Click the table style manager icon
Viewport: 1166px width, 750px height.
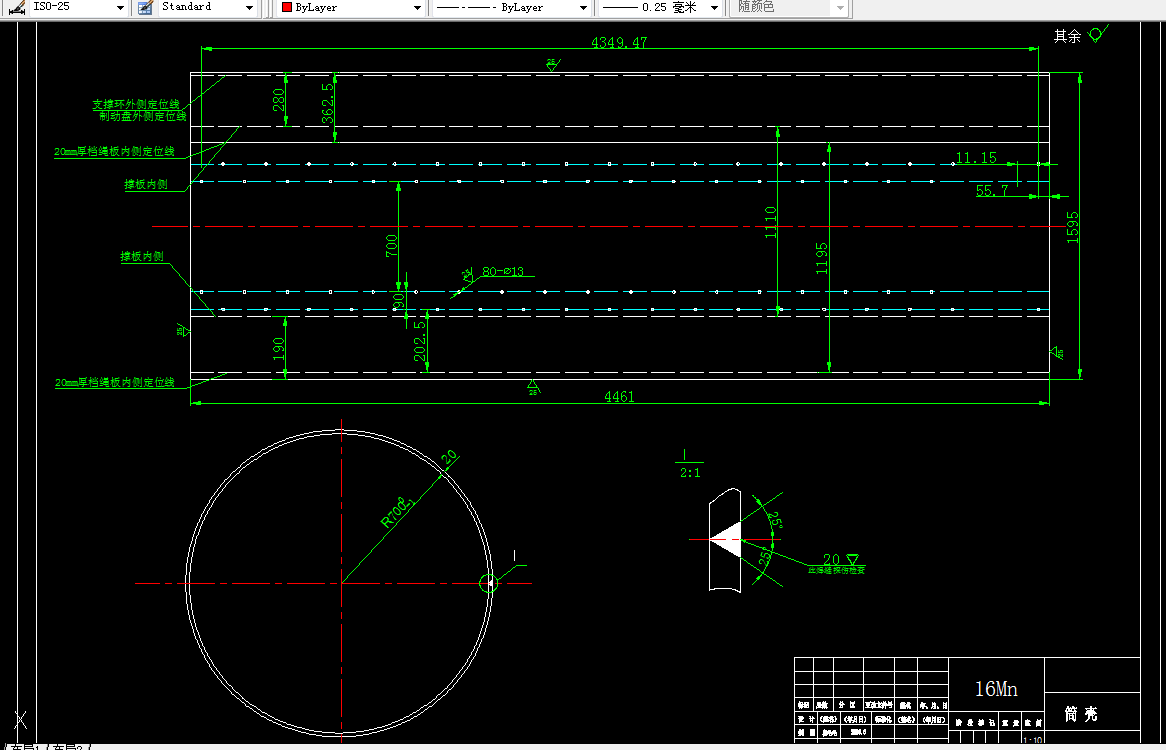(146, 7)
